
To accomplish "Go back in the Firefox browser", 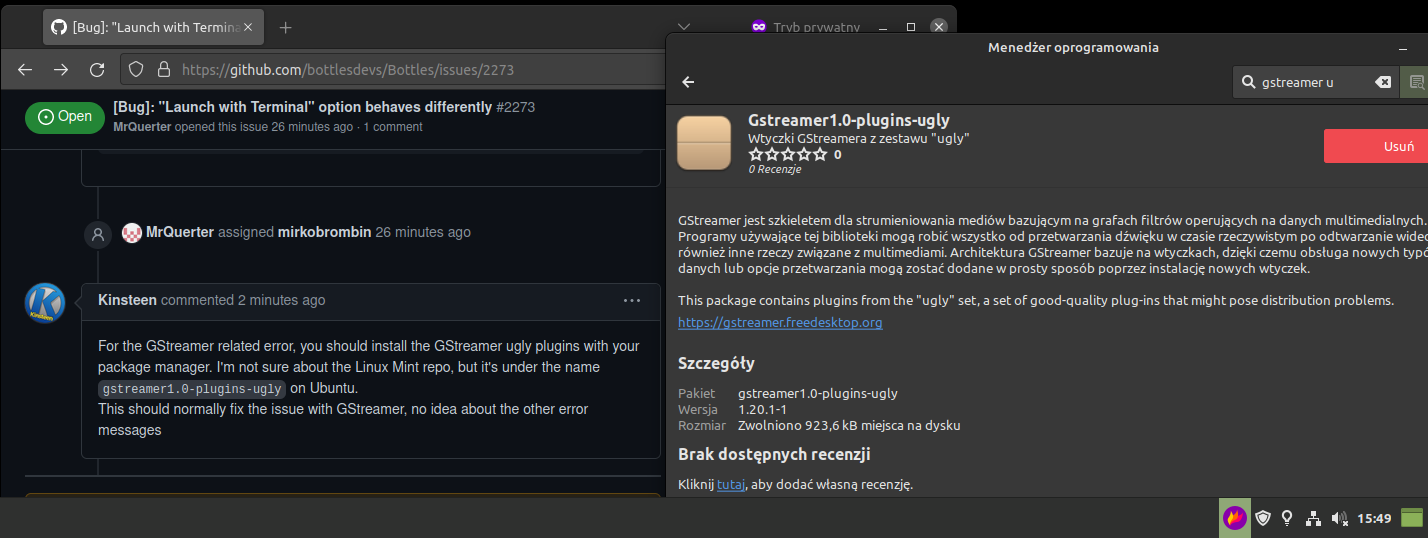I will (26, 70).
